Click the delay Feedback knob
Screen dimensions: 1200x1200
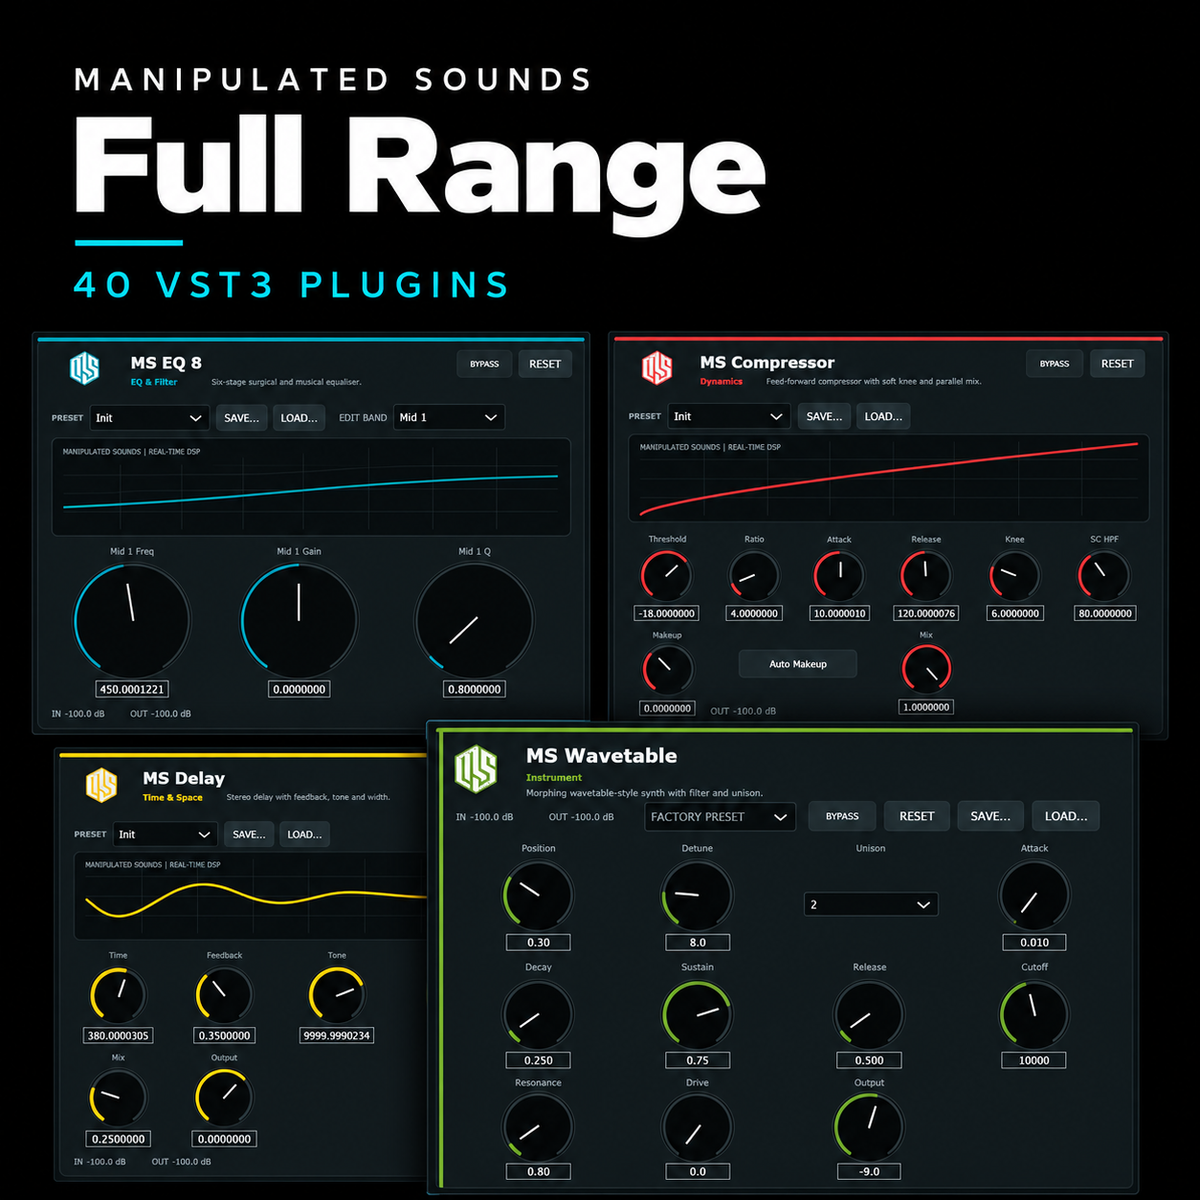coord(224,995)
